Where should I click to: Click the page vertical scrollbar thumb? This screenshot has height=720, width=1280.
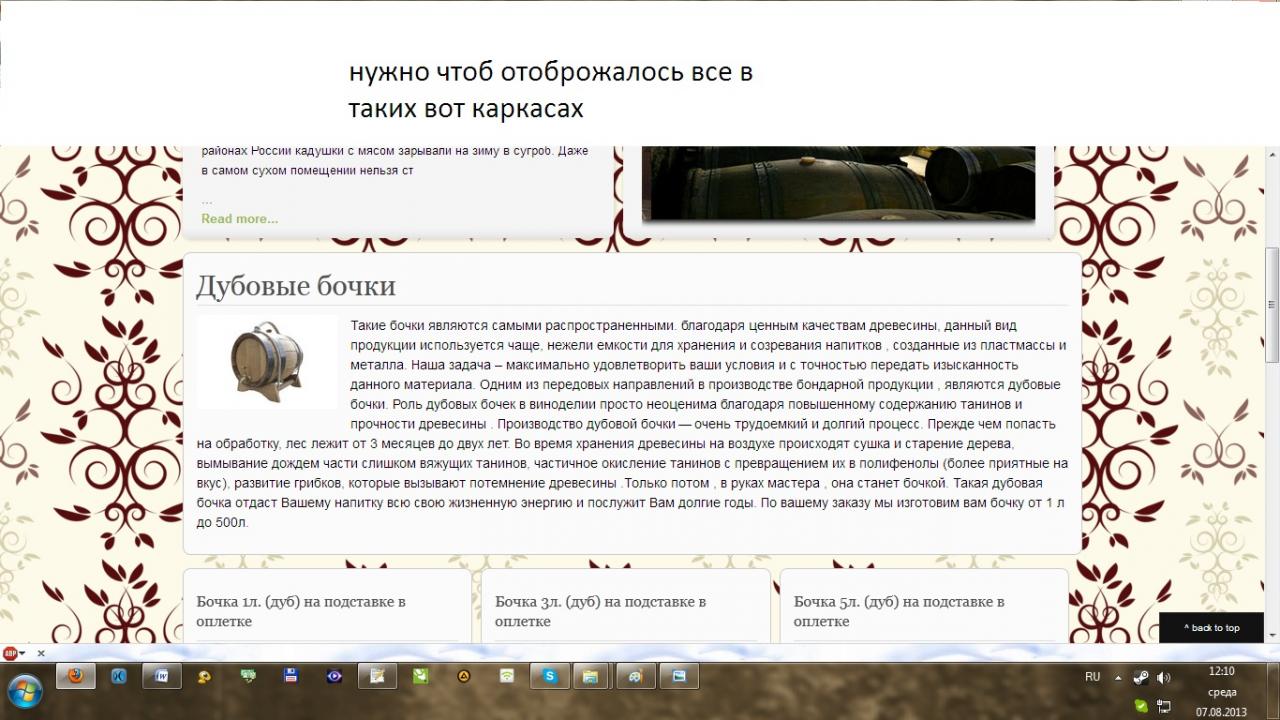[1272, 305]
